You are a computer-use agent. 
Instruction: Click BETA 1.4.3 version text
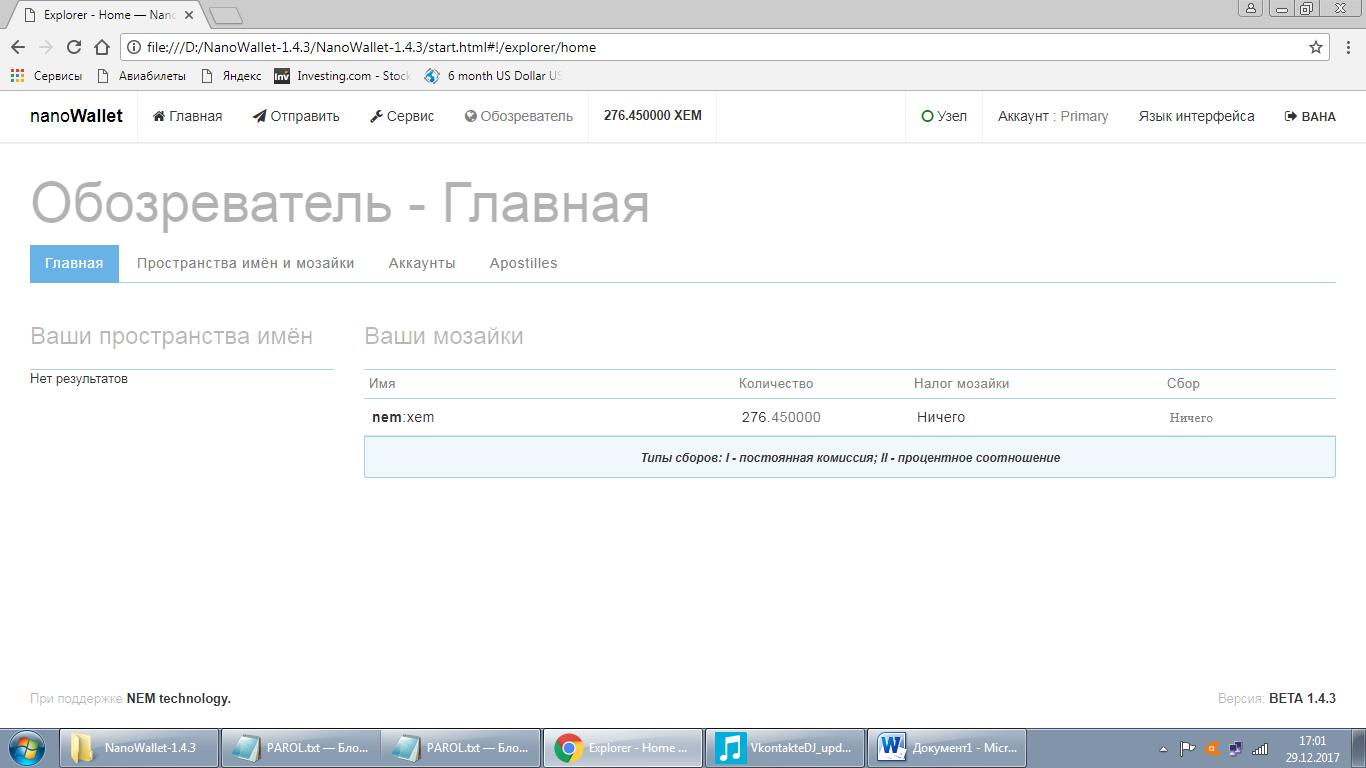1302,699
